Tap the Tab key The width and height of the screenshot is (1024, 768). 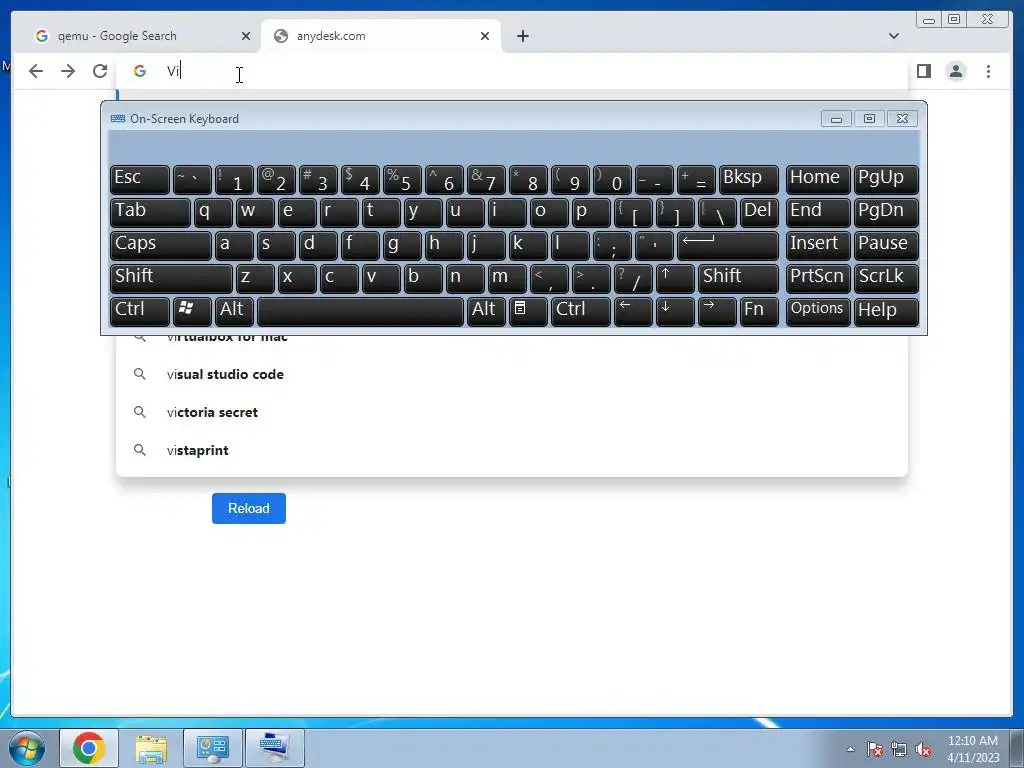[150, 212]
